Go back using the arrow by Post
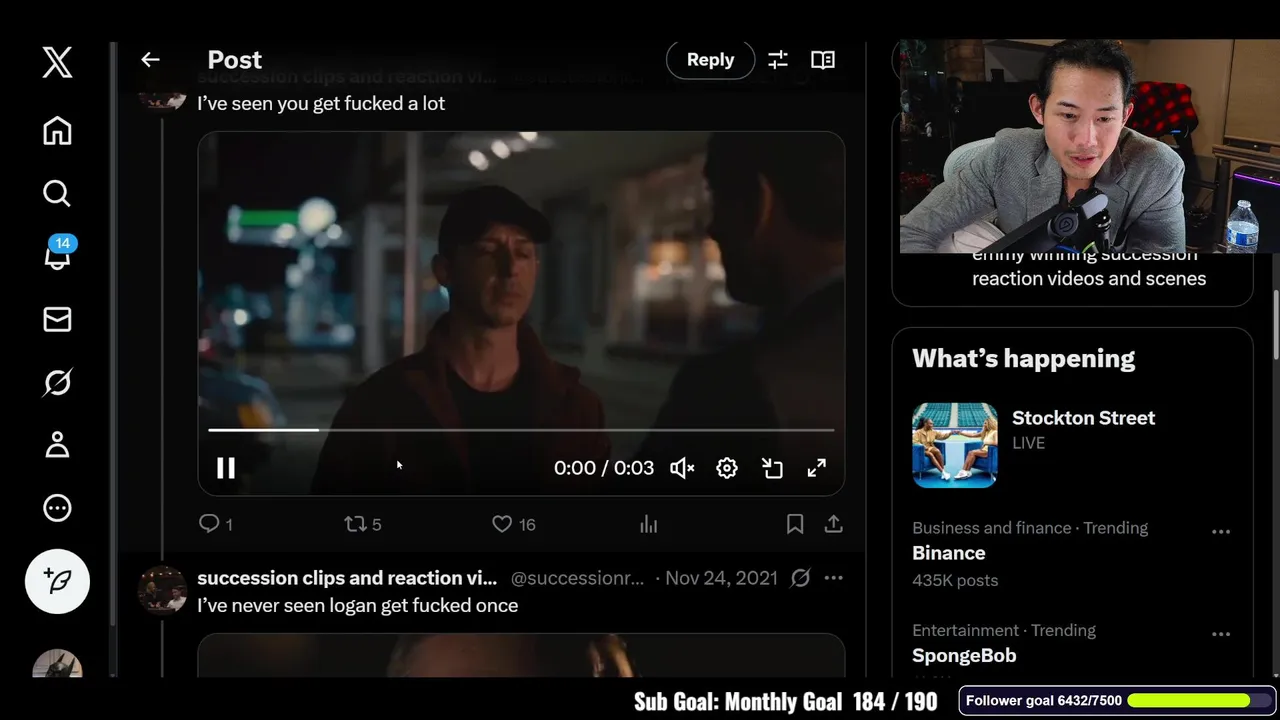The width and height of the screenshot is (1280, 720). 150,60
